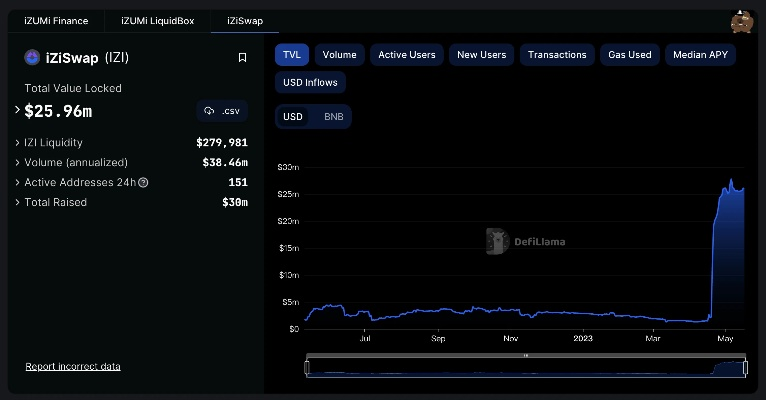
Task: Expand the IZI Liquidity row
Action: click(x=17, y=143)
